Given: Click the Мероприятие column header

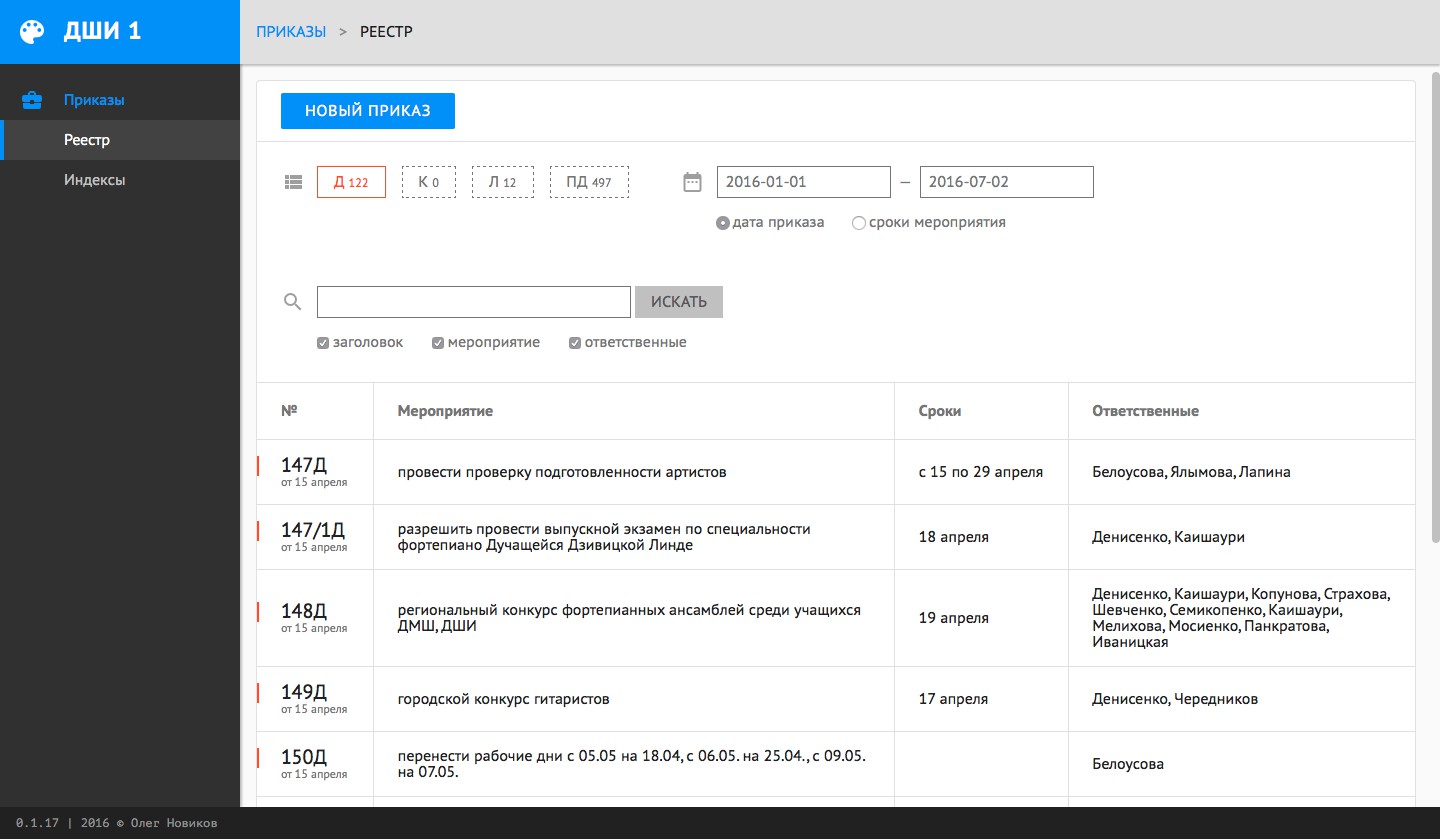Looking at the screenshot, I should (x=445, y=411).
